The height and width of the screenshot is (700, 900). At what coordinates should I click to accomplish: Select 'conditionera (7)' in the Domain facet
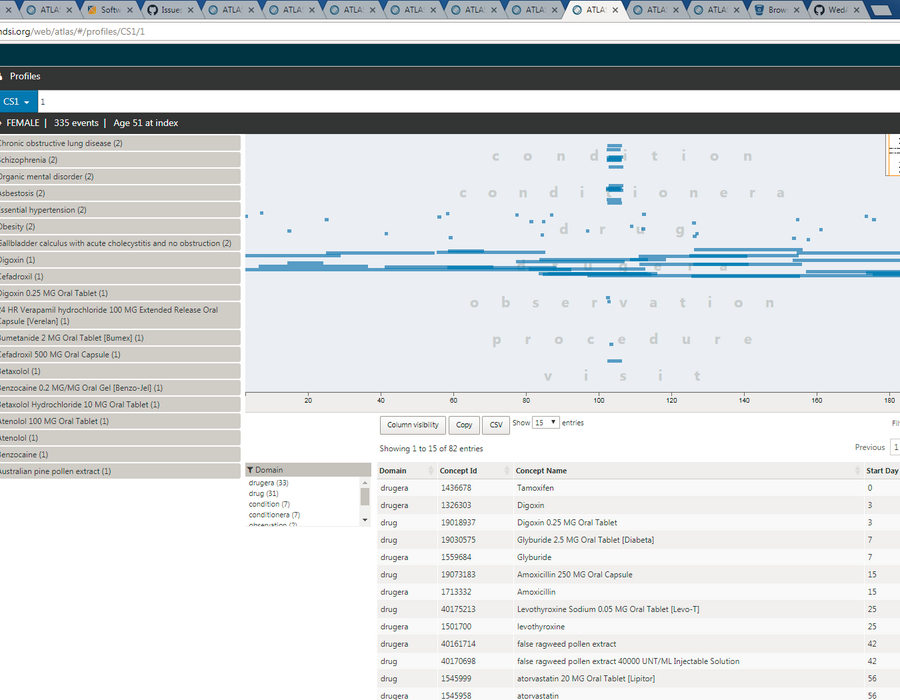click(x=274, y=515)
